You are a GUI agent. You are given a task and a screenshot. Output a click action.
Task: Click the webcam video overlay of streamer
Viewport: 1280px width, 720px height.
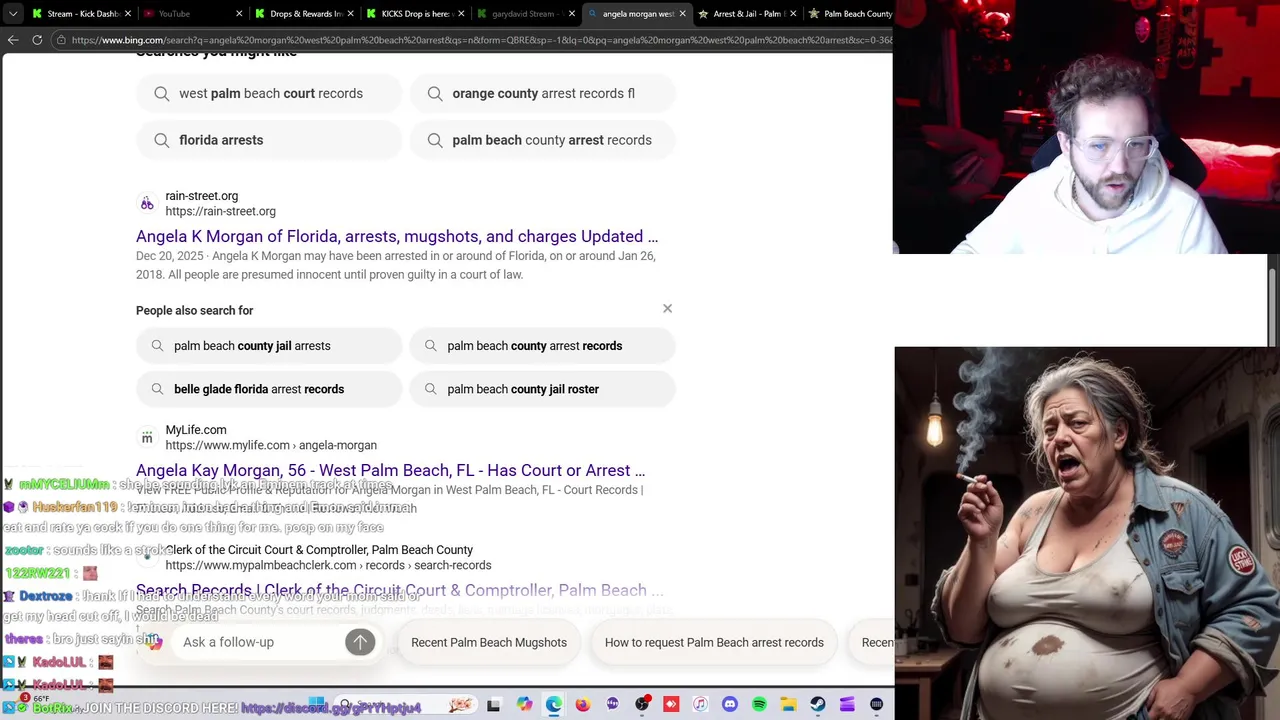(1086, 127)
